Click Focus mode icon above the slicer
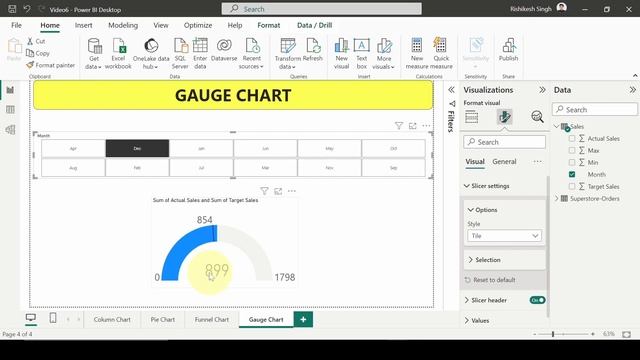 413,126
